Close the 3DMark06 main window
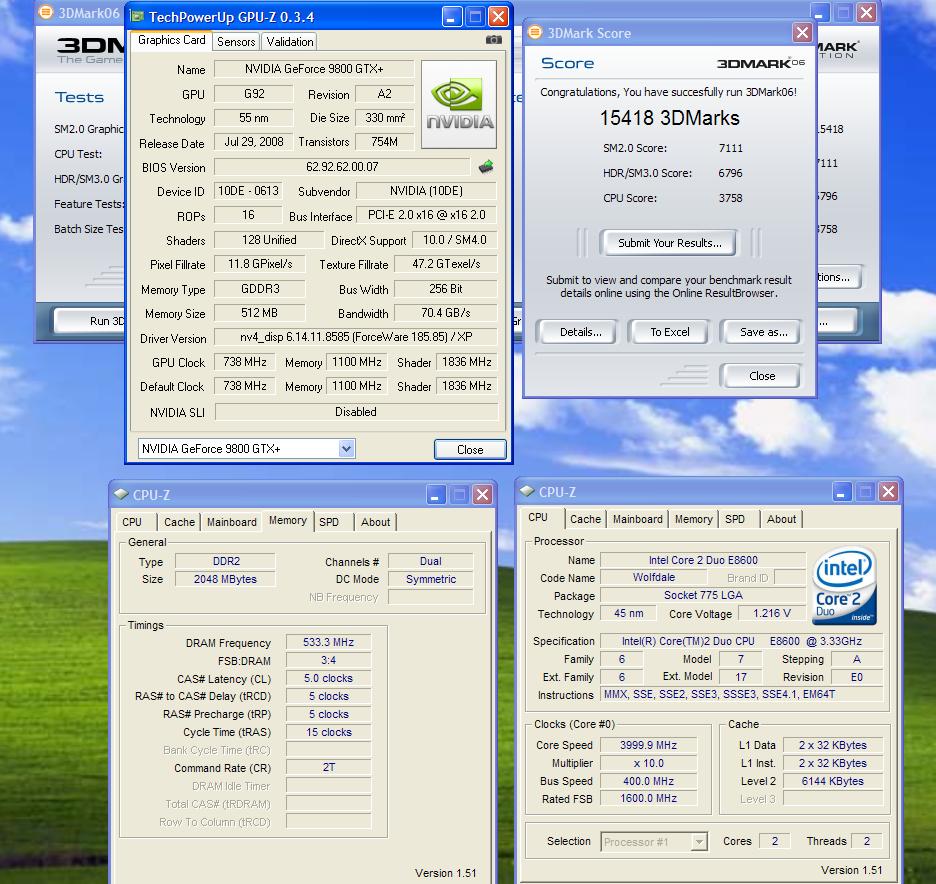The height and width of the screenshot is (884, 936). tap(866, 13)
